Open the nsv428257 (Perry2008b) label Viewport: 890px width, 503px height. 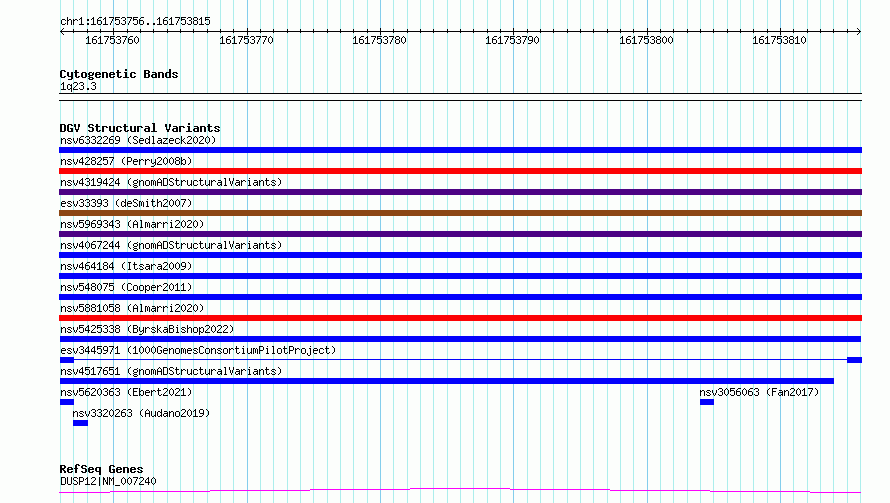click(x=126, y=161)
